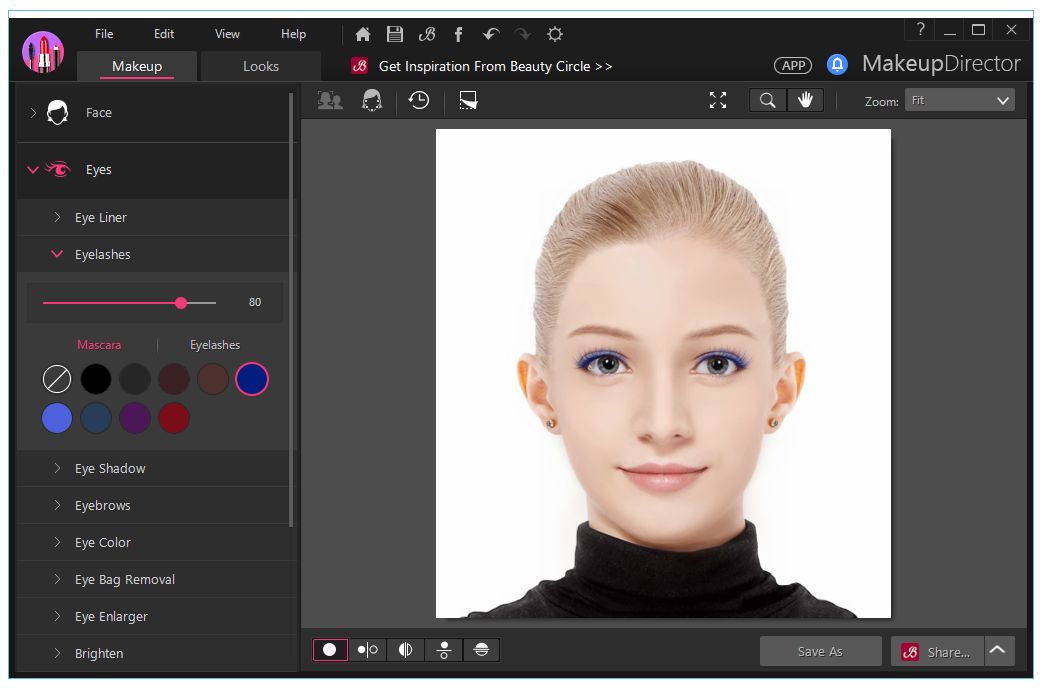Viewport: 1054px width, 695px height.
Task: Select the hand pan tool
Action: coord(805,100)
